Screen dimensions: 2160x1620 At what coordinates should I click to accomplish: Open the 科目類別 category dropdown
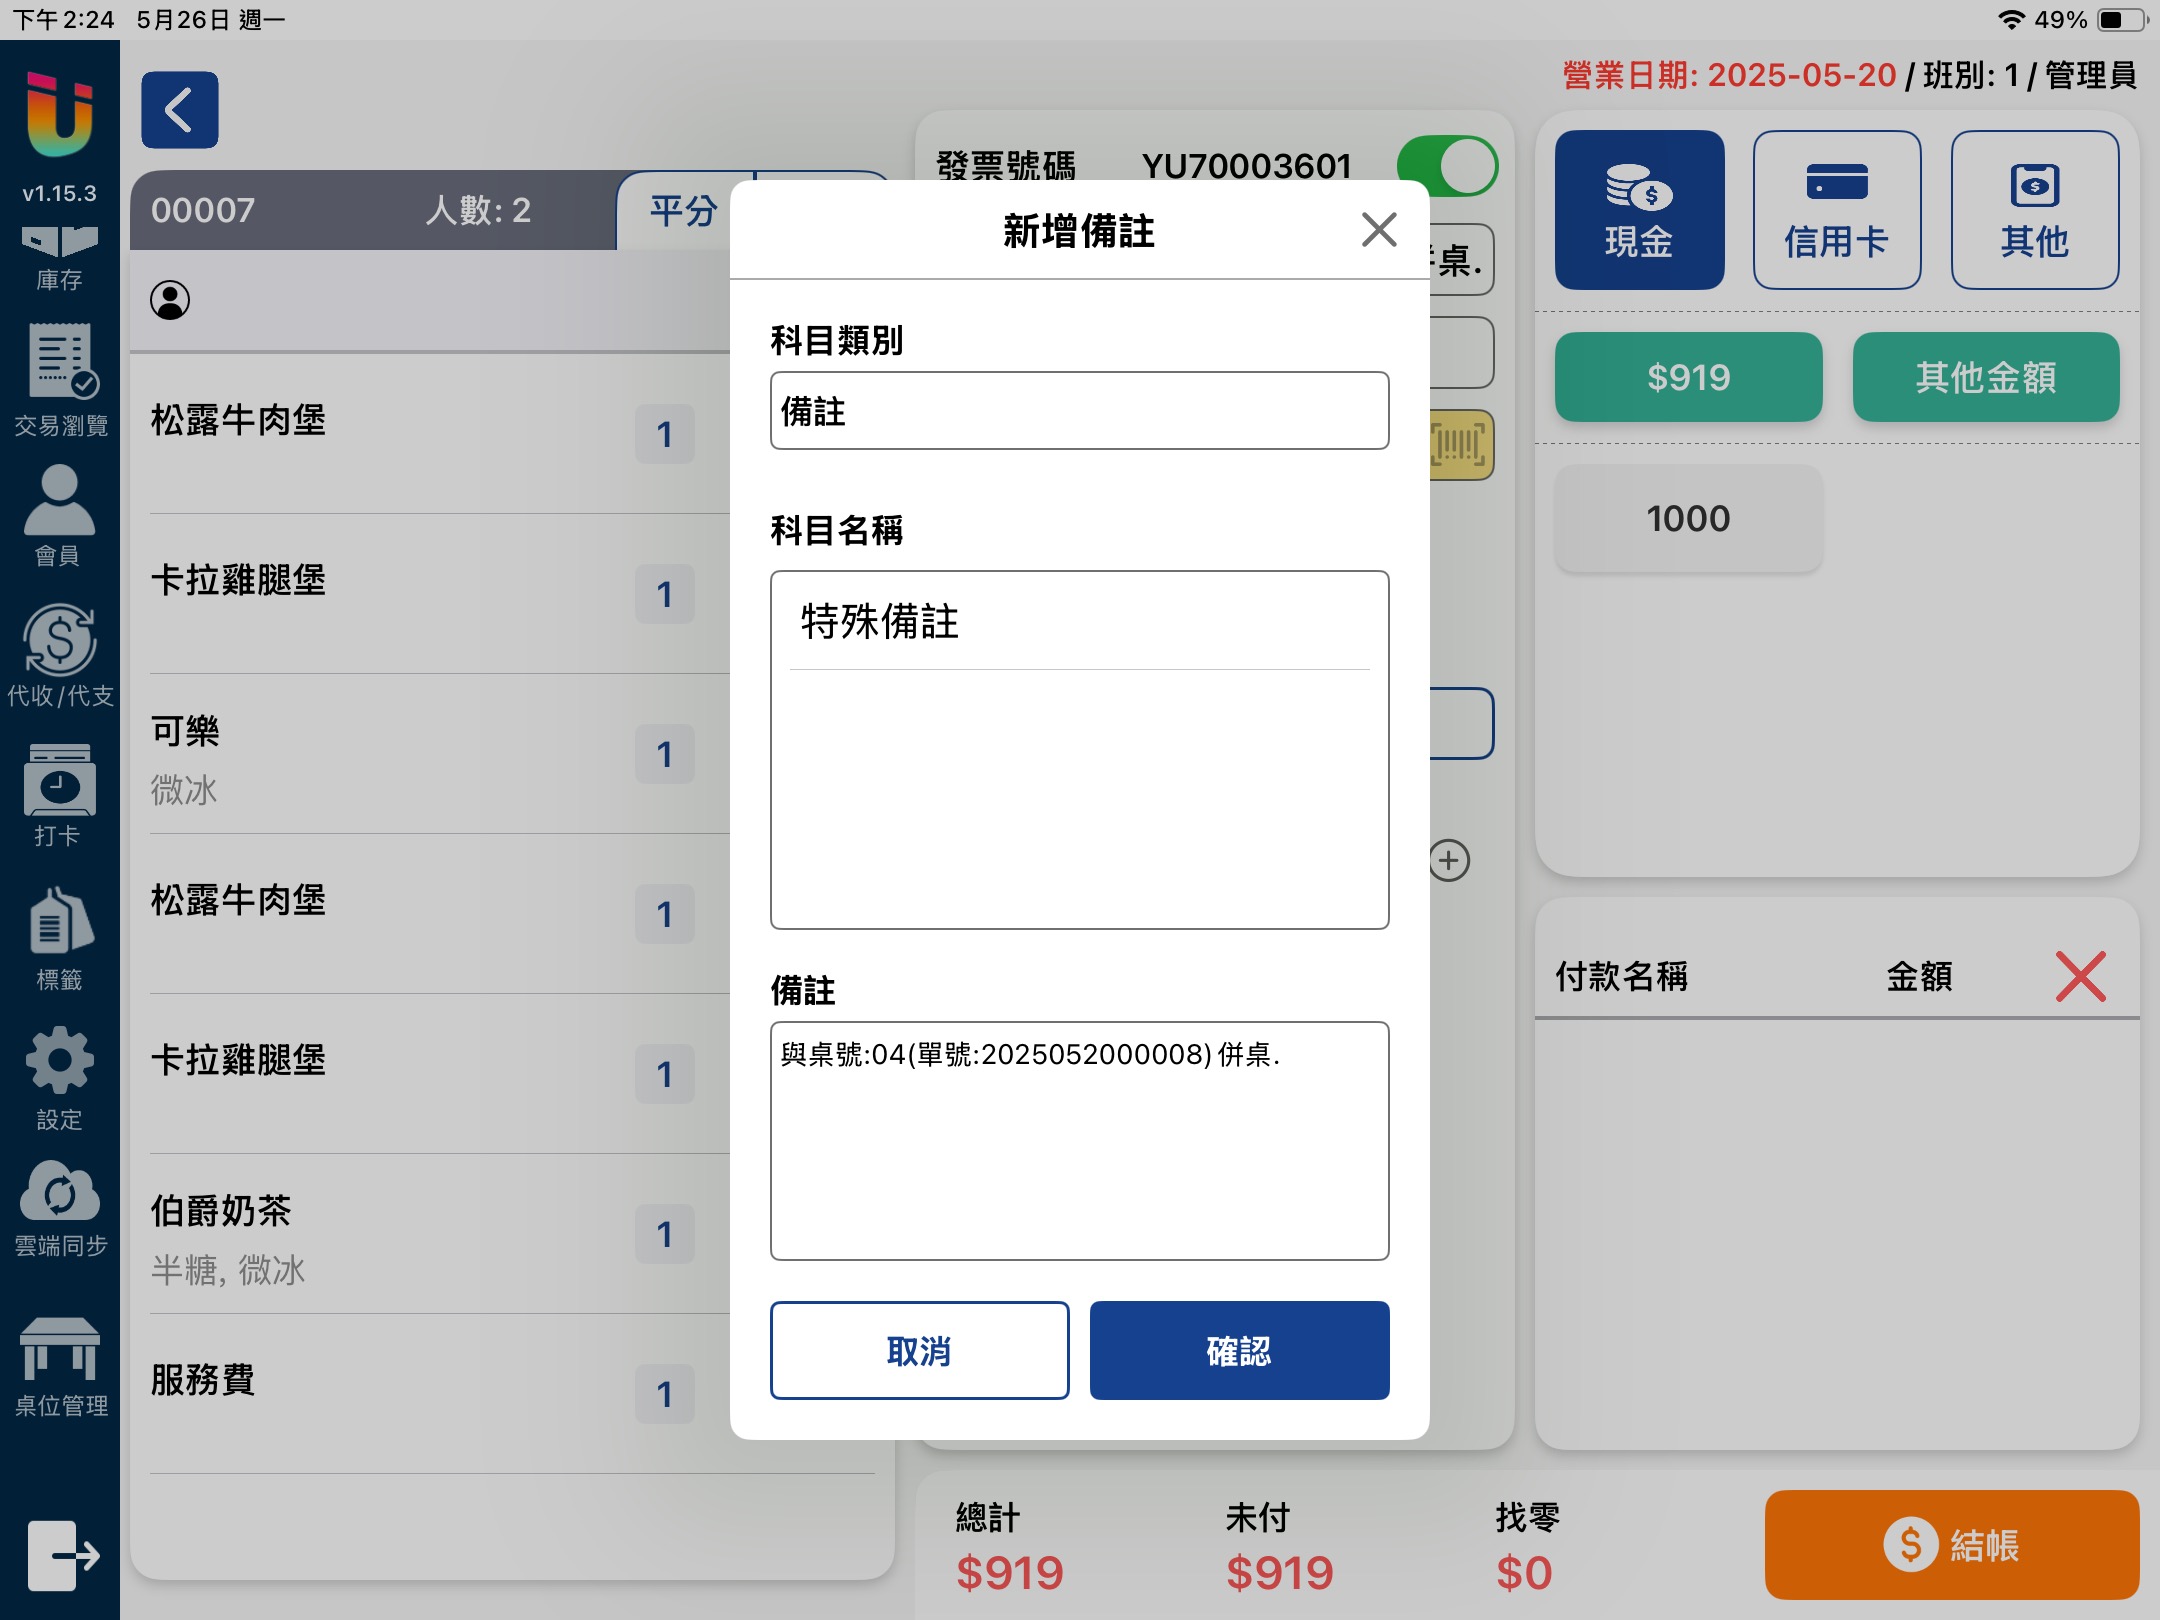tap(1079, 411)
